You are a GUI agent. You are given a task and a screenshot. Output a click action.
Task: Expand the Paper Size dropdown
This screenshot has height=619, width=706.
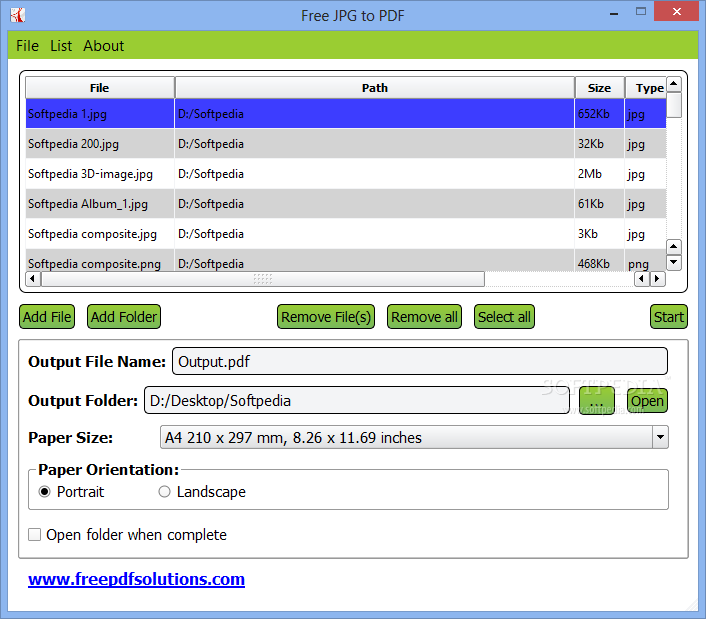click(661, 437)
